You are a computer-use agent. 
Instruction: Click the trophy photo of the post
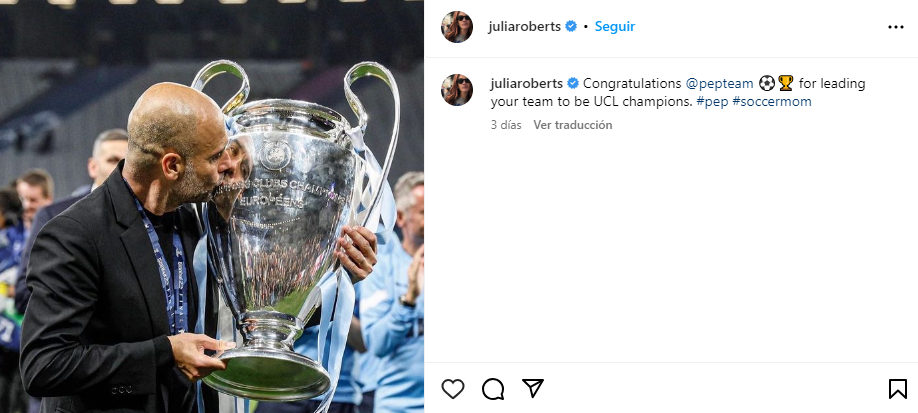coord(212,206)
